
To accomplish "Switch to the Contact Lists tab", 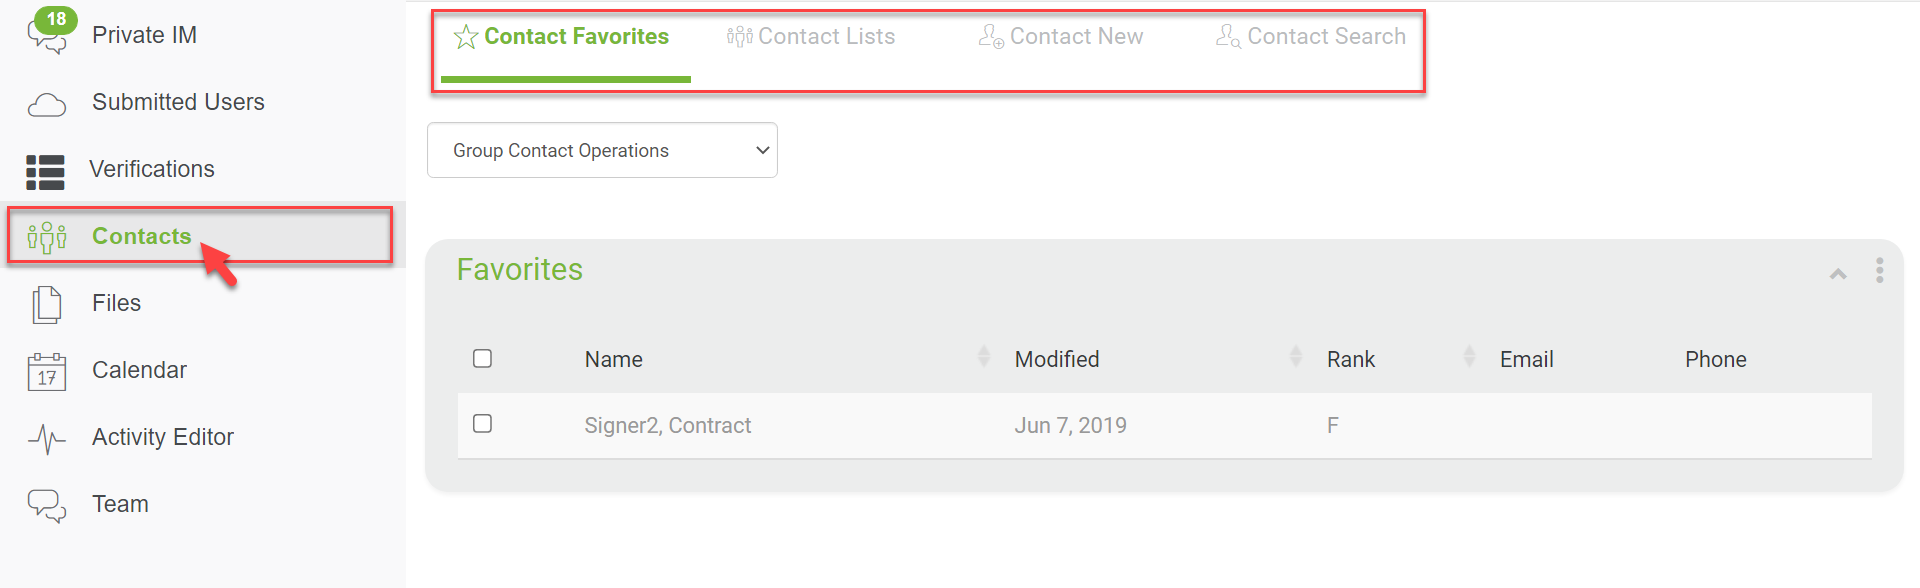I will [811, 37].
